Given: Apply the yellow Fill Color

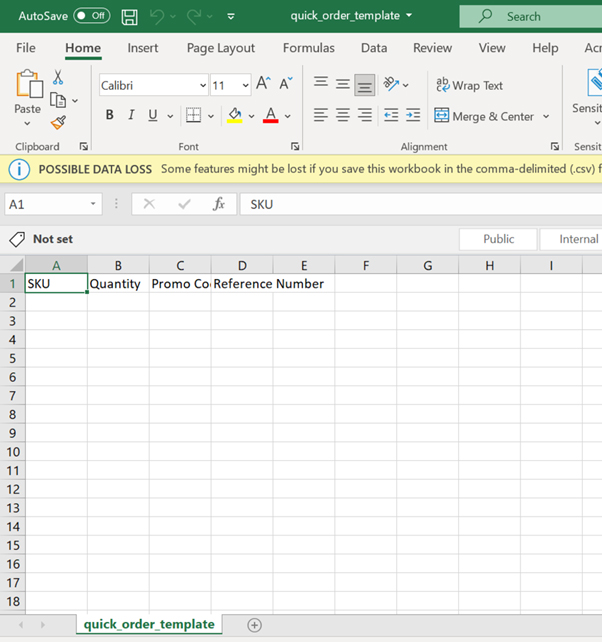Looking at the screenshot, I should coord(235,115).
